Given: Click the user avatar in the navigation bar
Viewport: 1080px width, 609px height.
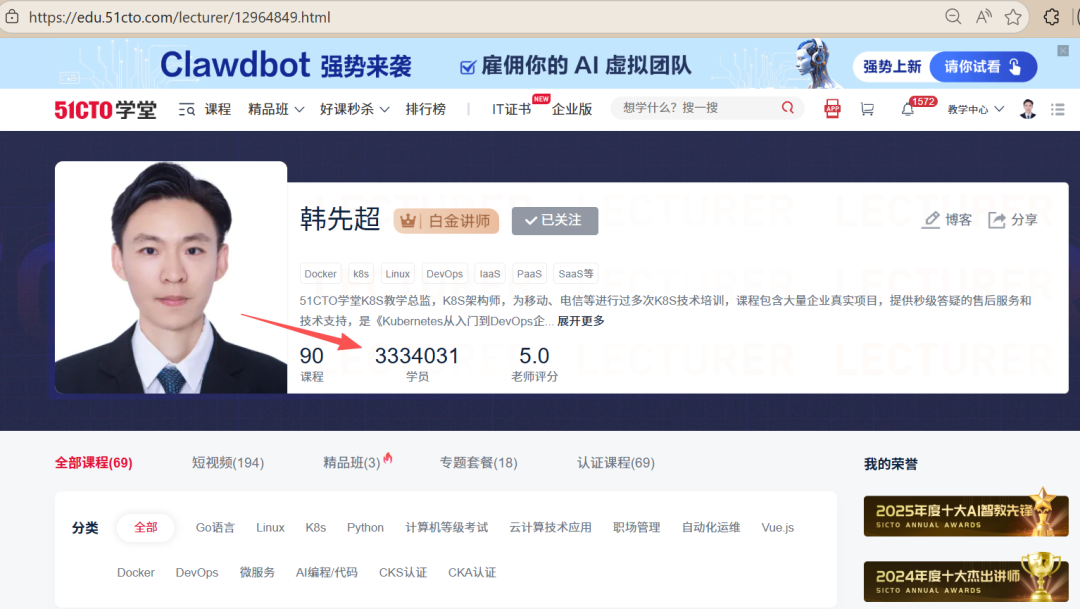Looking at the screenshot, I should [1028, 109].
